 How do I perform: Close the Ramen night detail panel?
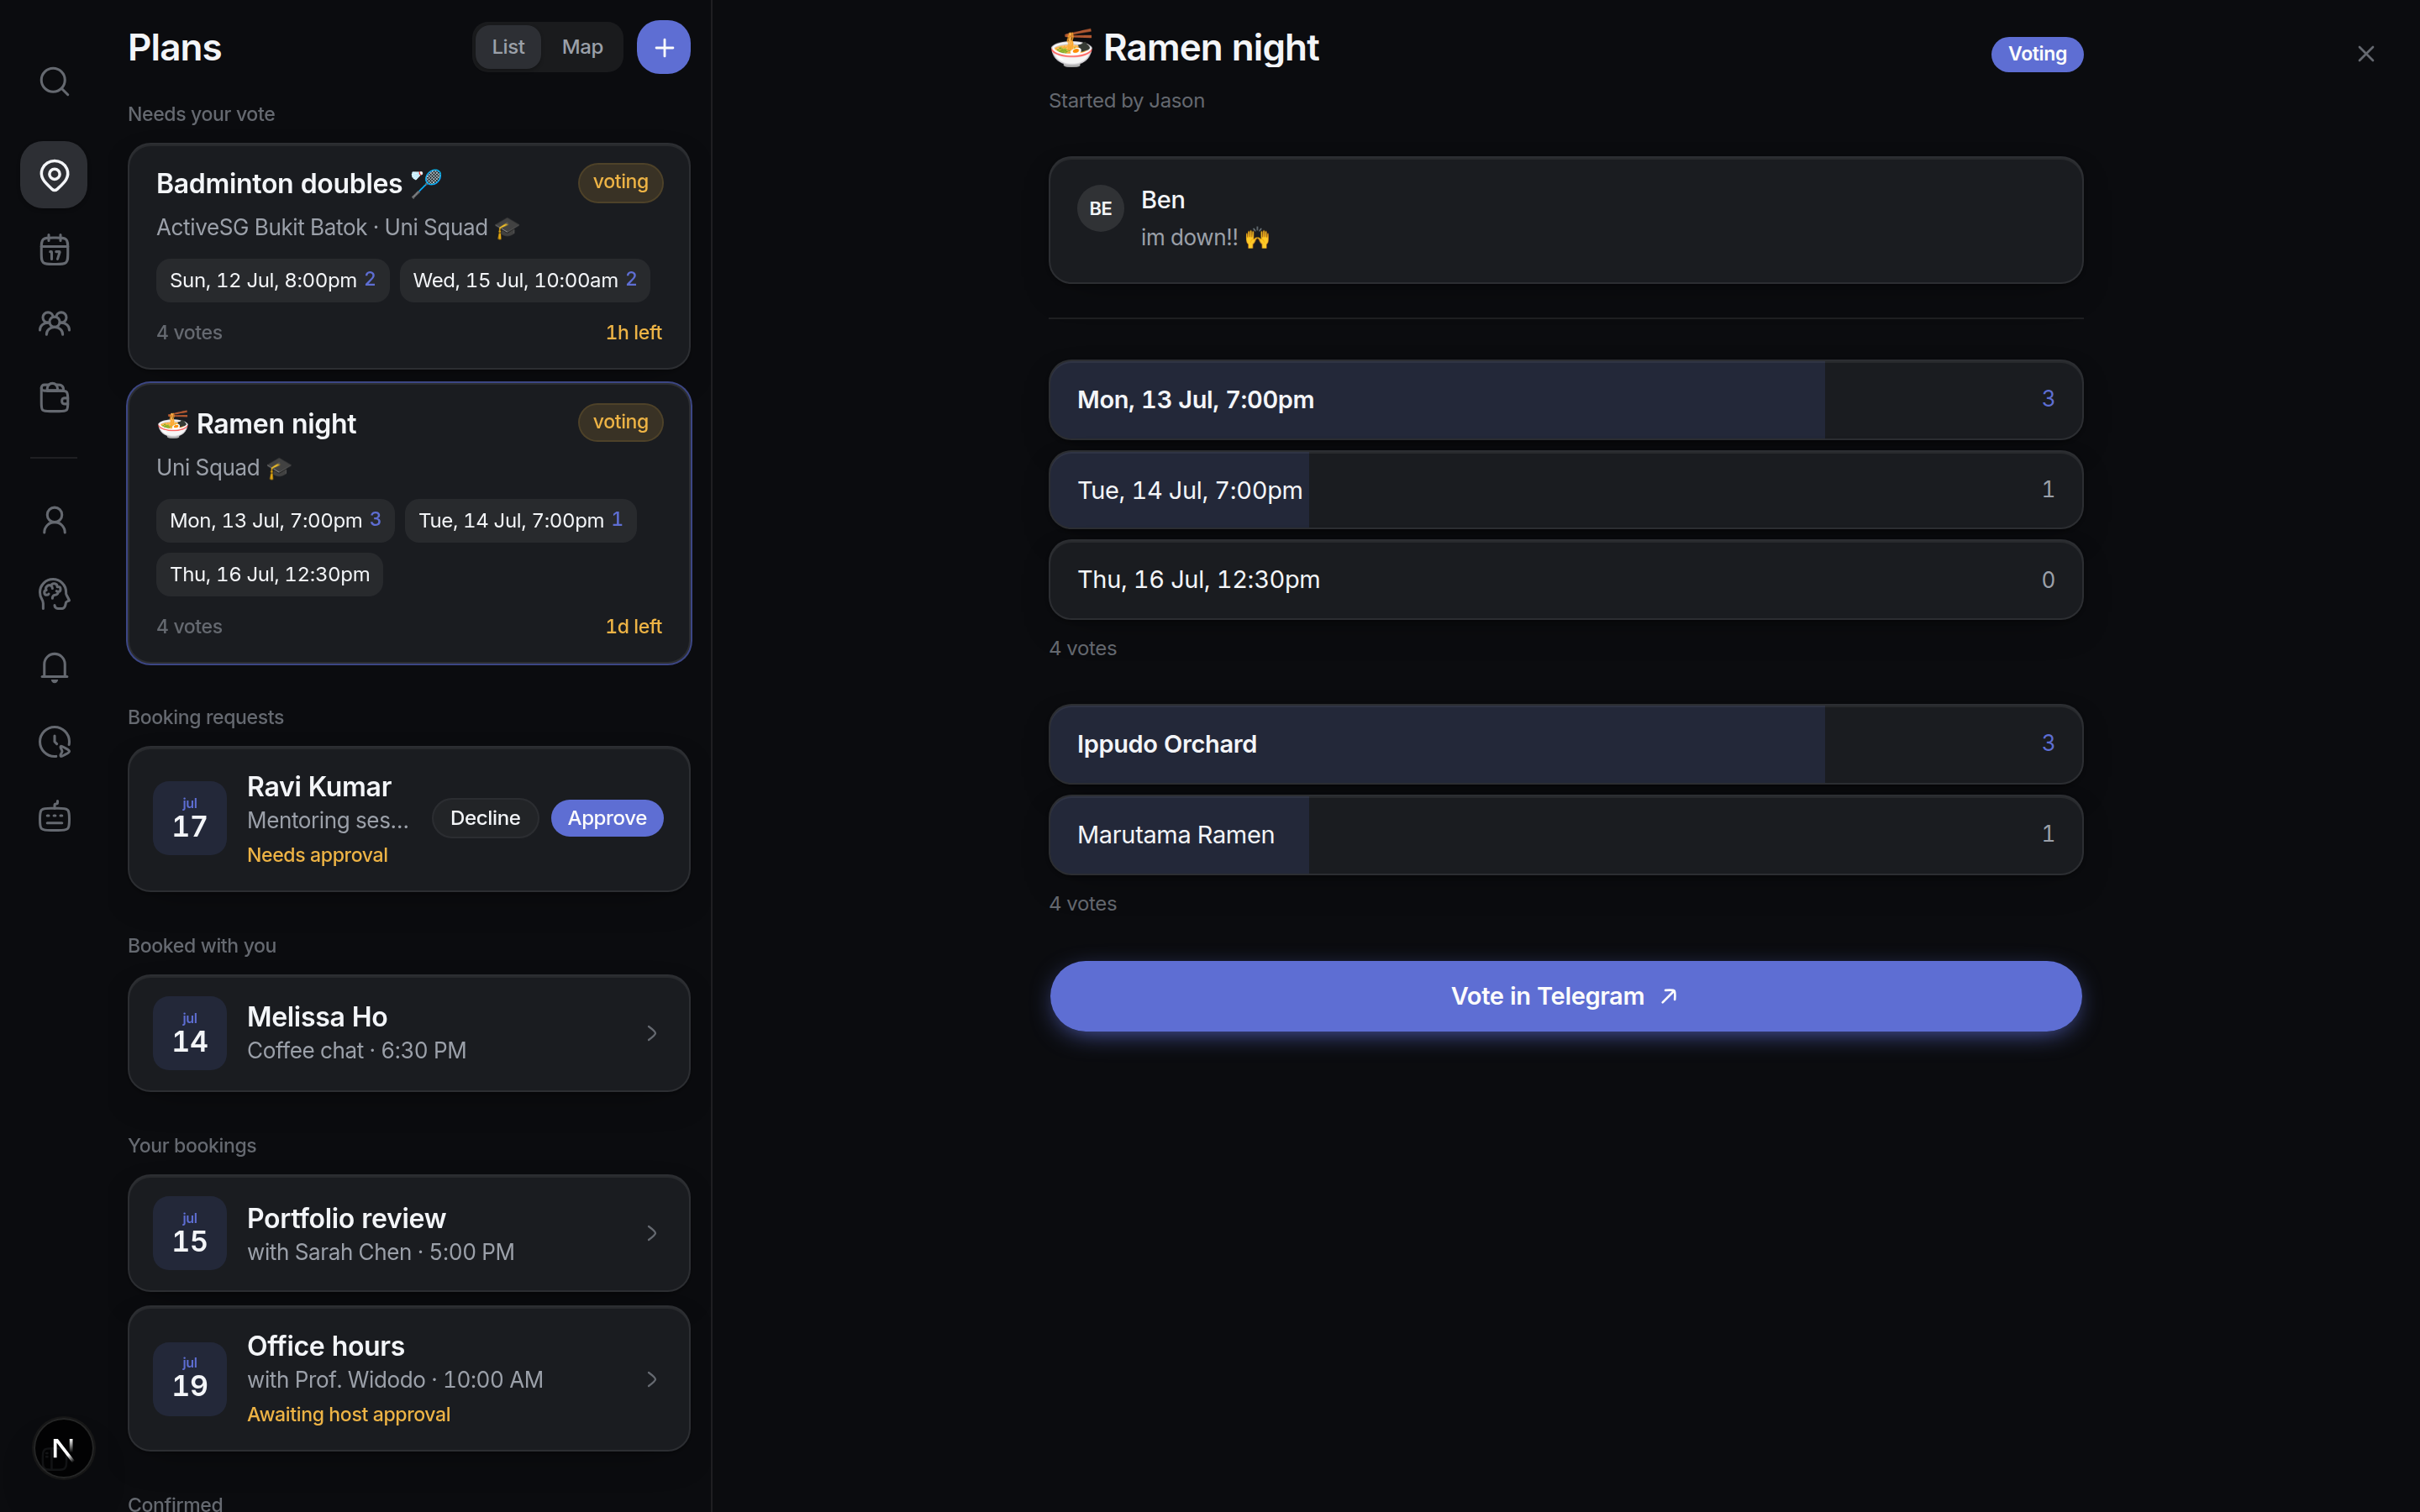coord(2365,54)
